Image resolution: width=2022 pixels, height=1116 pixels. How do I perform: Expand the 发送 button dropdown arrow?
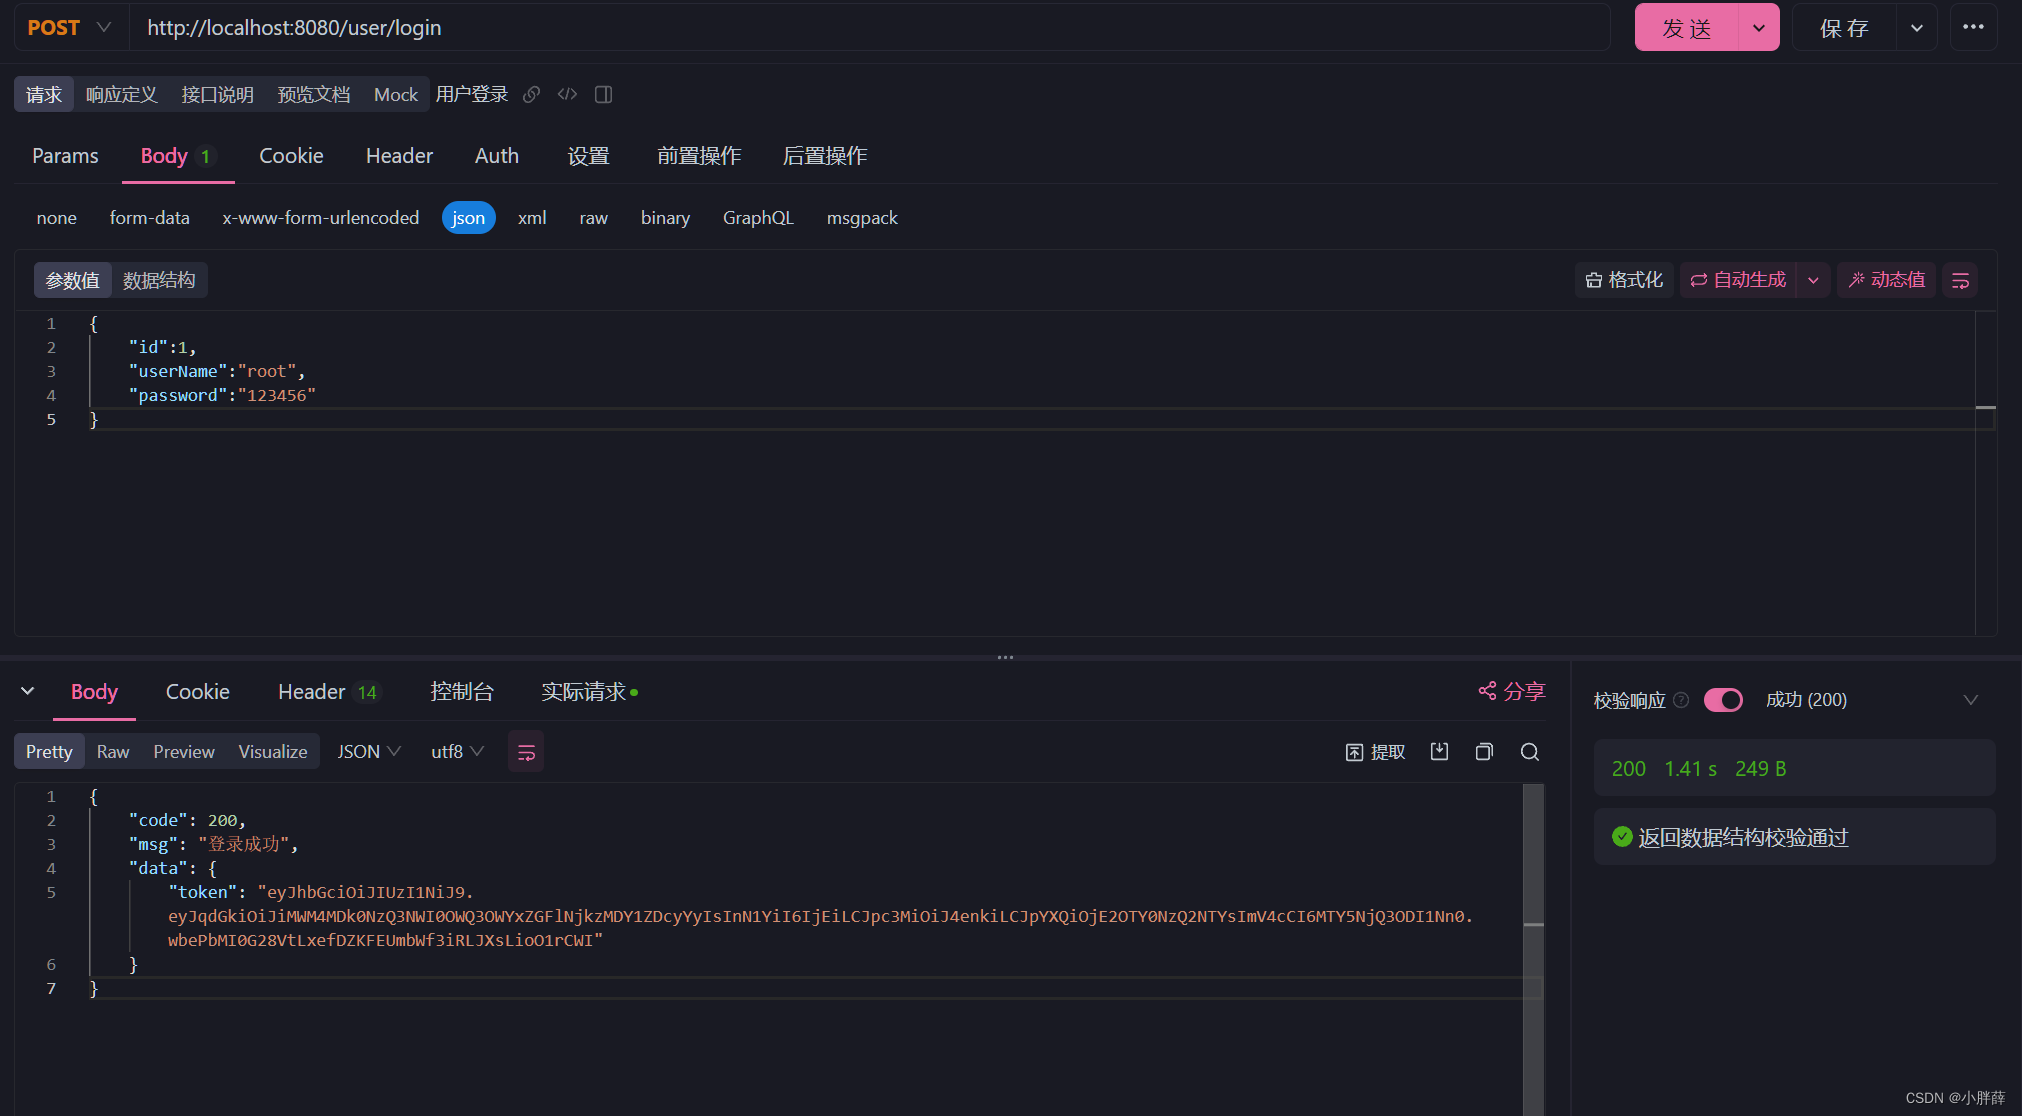coord(1758,27)
